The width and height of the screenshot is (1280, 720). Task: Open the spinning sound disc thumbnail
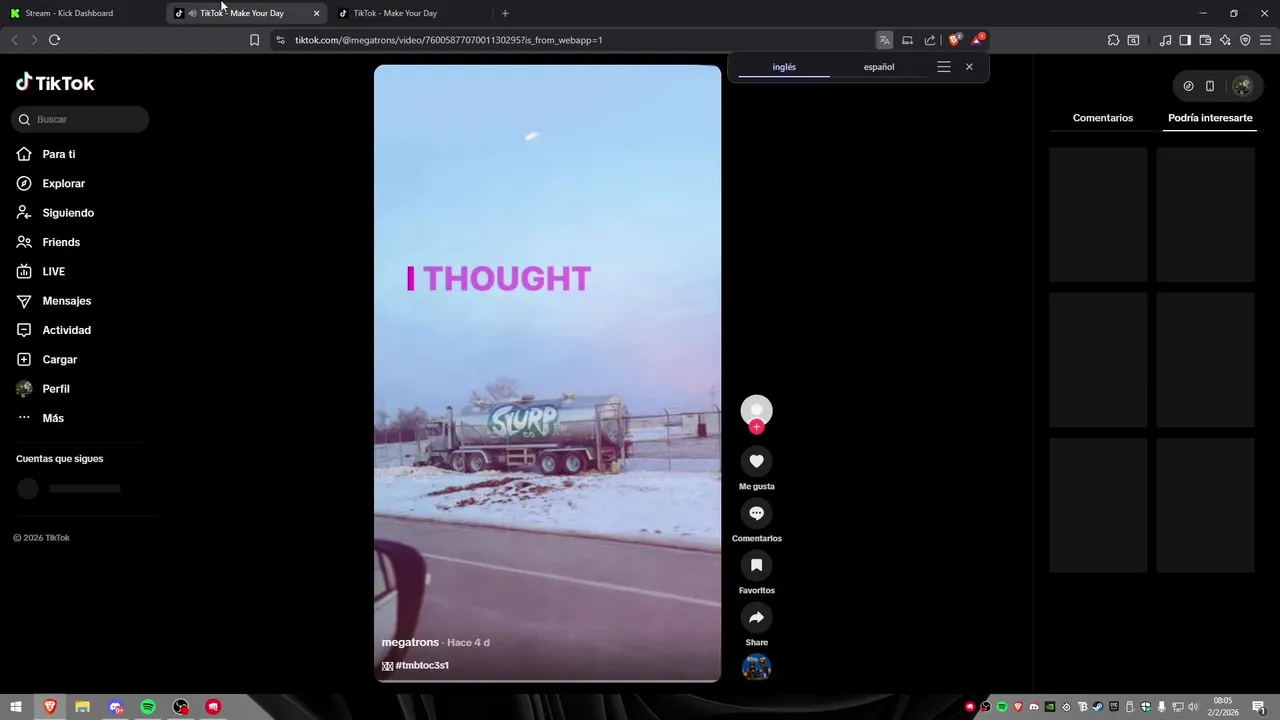(756, 667)
